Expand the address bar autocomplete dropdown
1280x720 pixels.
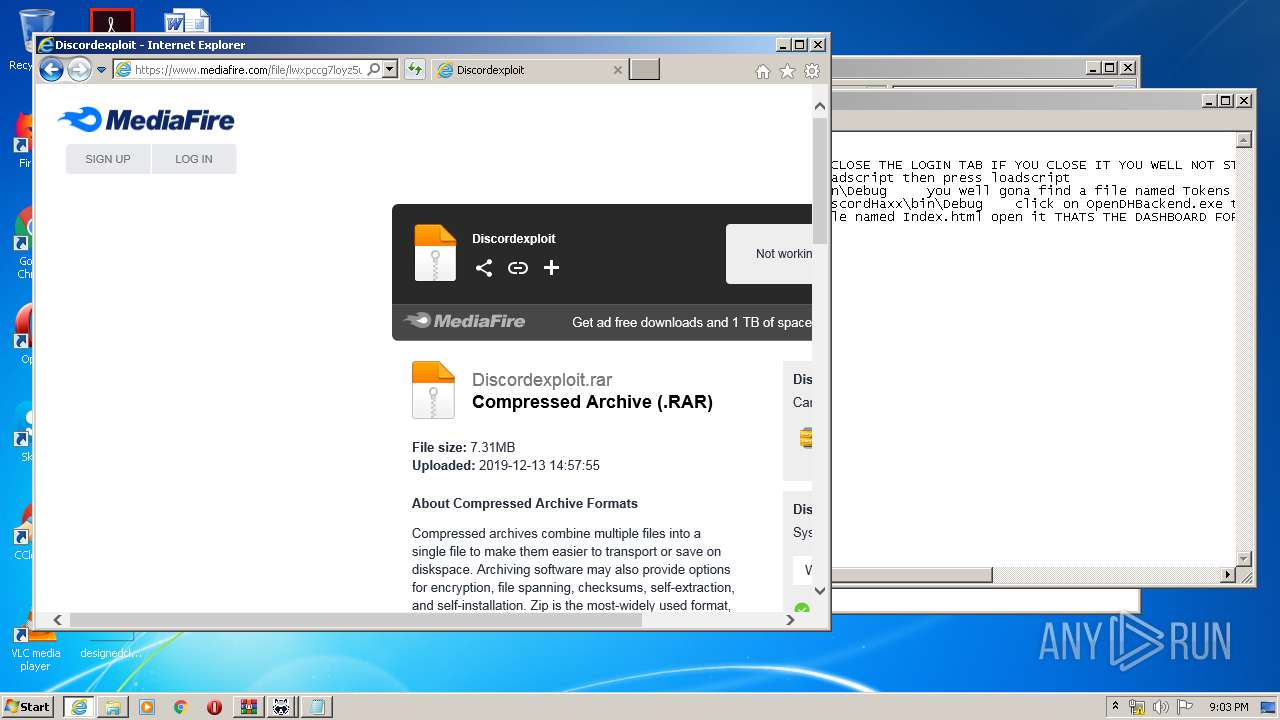pos(390,70)
